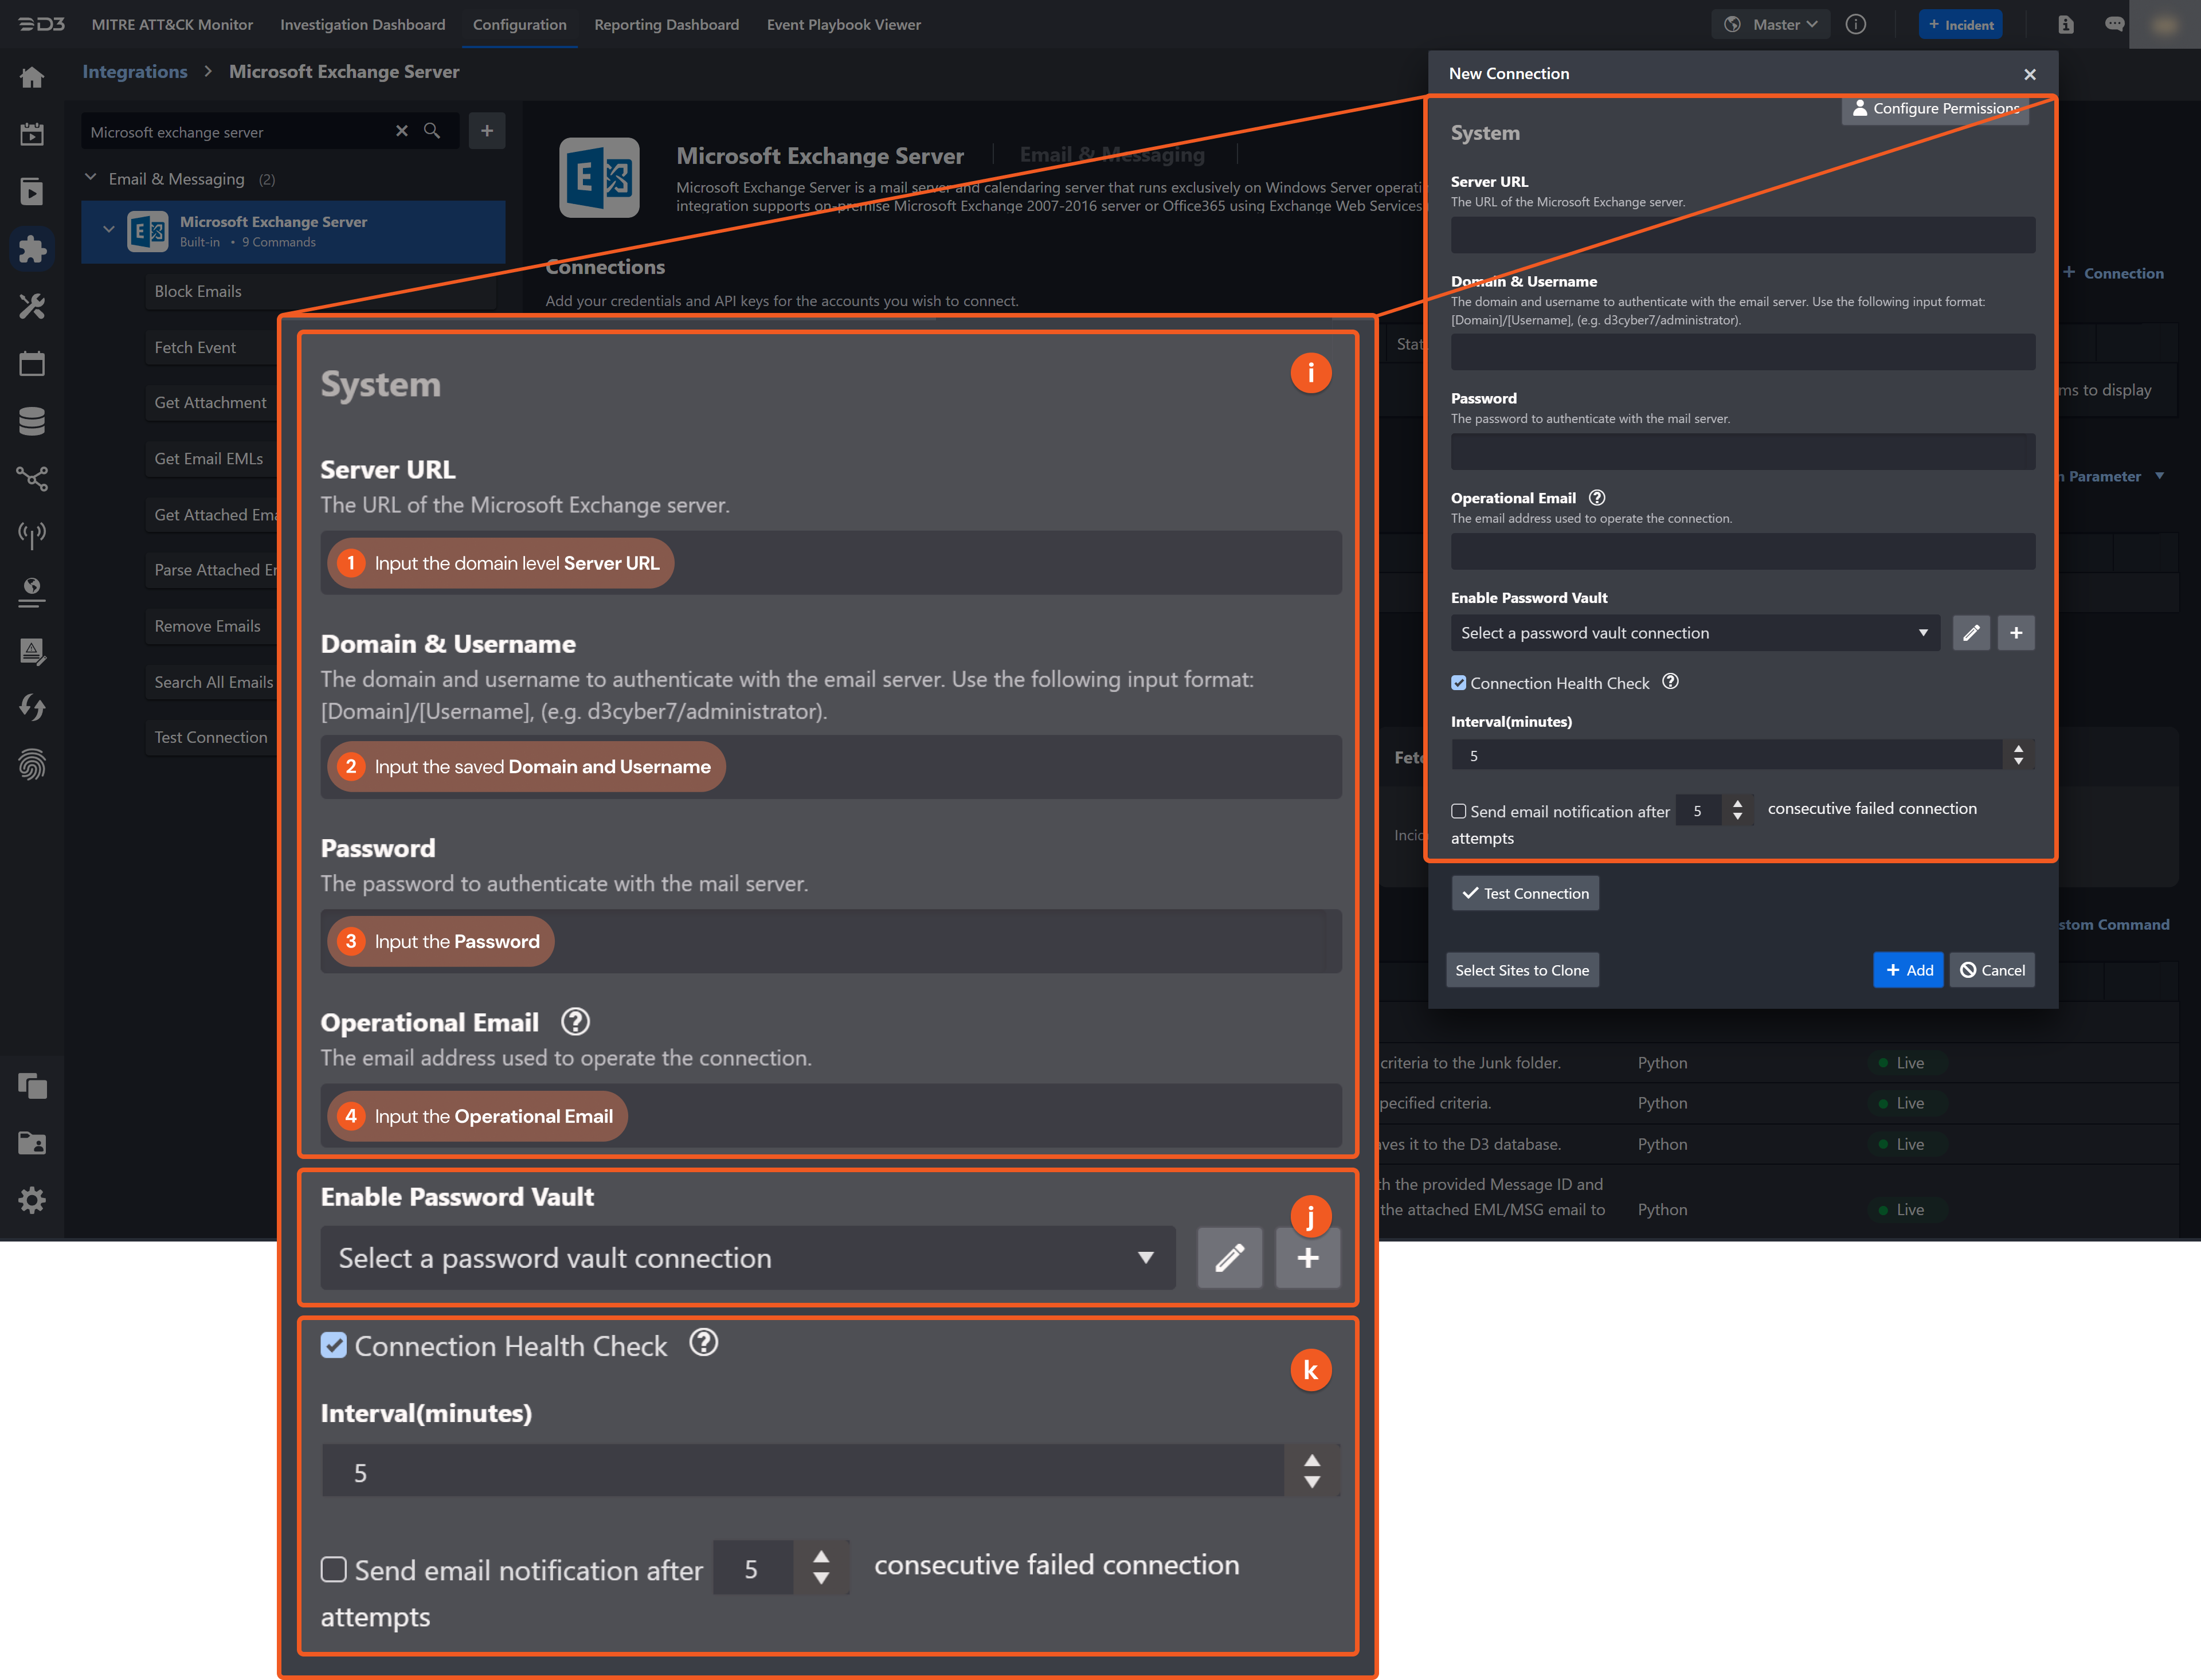This screenshot has width=2201, height=1680.
Task: Uncheck the large Connection Health Check checkbox
Action: pos(334,1346)
